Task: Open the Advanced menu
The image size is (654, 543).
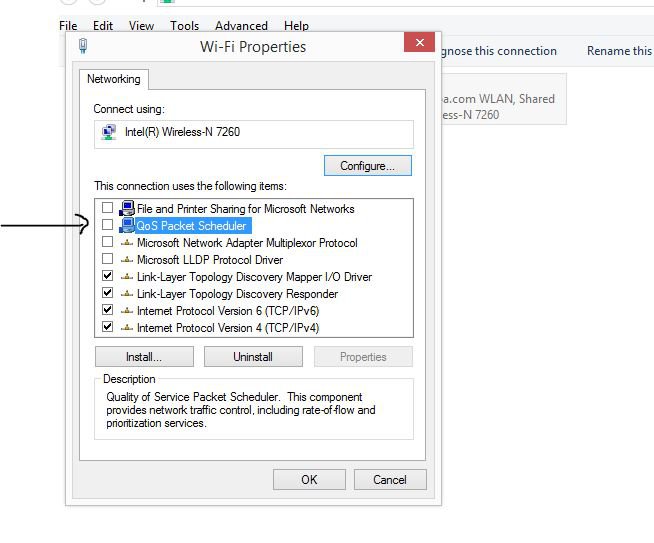Action: tap(241, 26)
